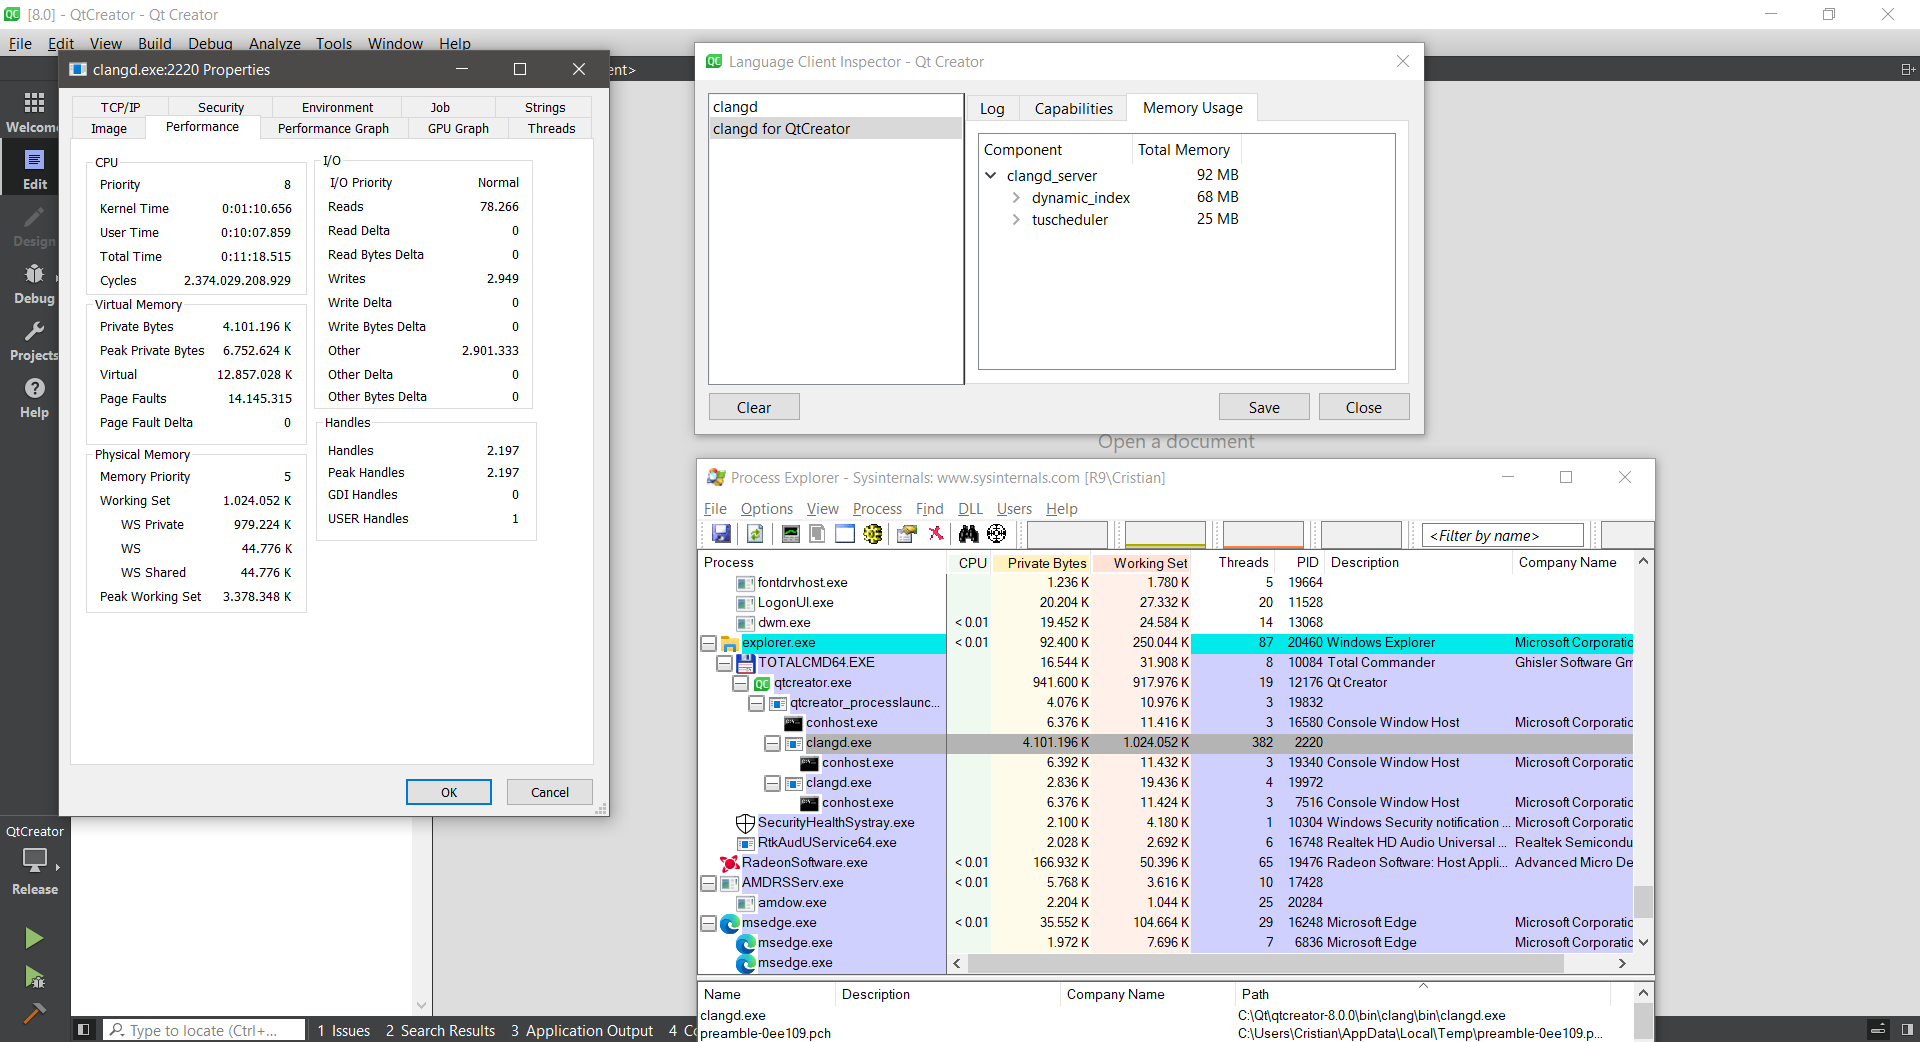Image resolution: width=1920 pixels, height=1042 pixels.
Task: Collapse AMDRSServ.exe tree node
Action: (x=708, y=883)
